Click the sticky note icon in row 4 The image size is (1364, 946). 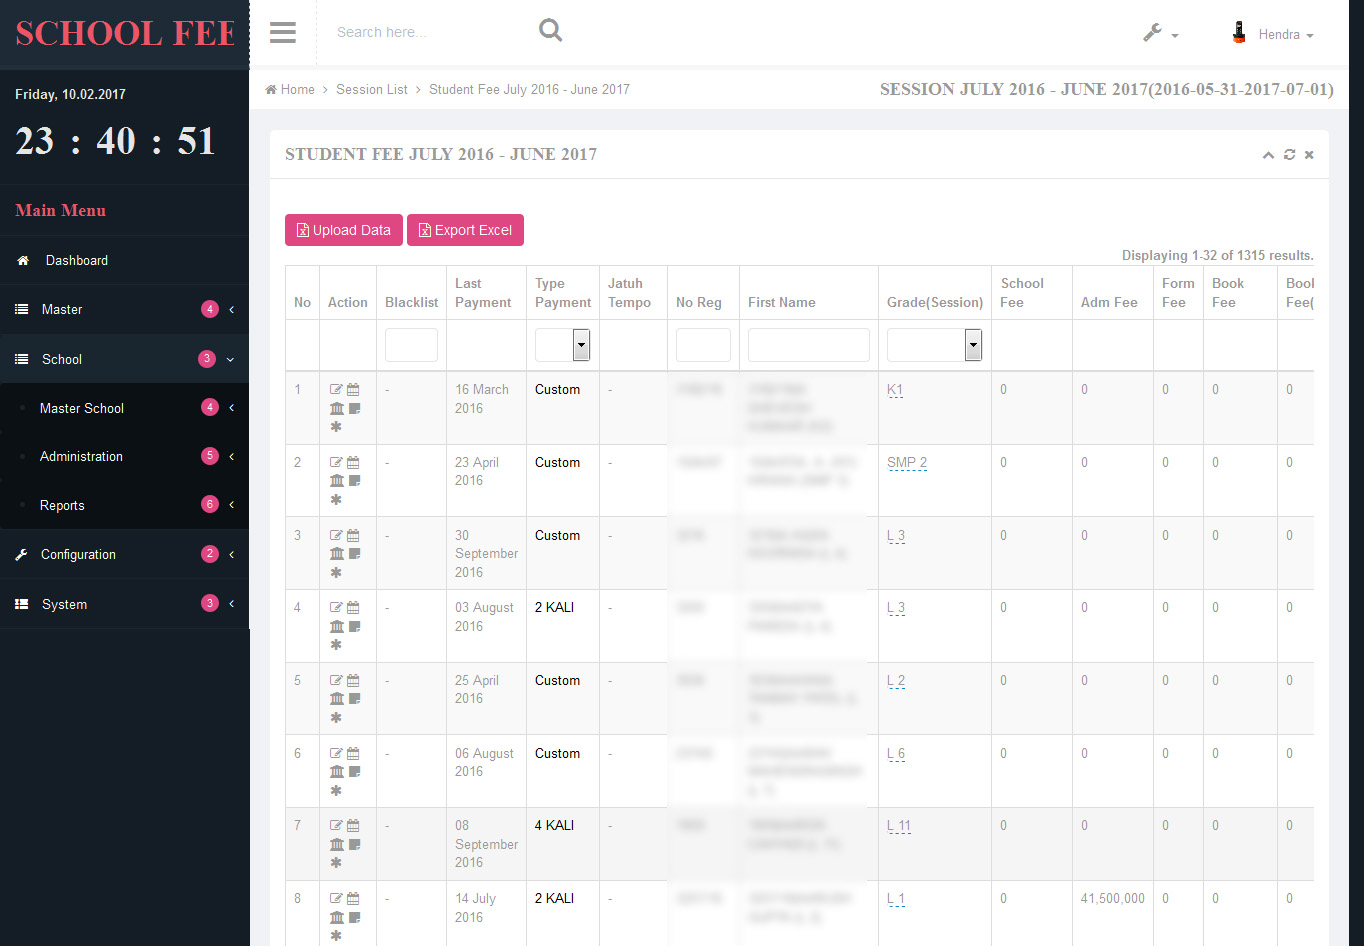[354, 627]
